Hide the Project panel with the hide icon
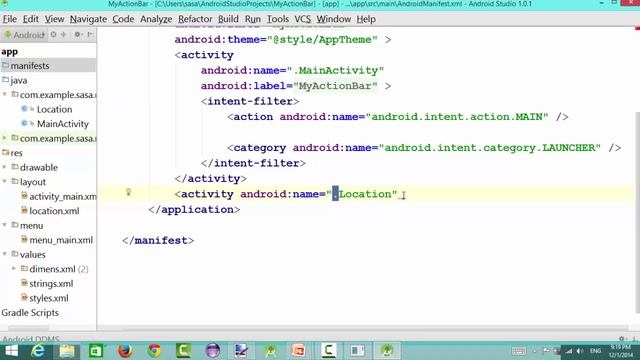640x360 pixels. pos(90,35)
